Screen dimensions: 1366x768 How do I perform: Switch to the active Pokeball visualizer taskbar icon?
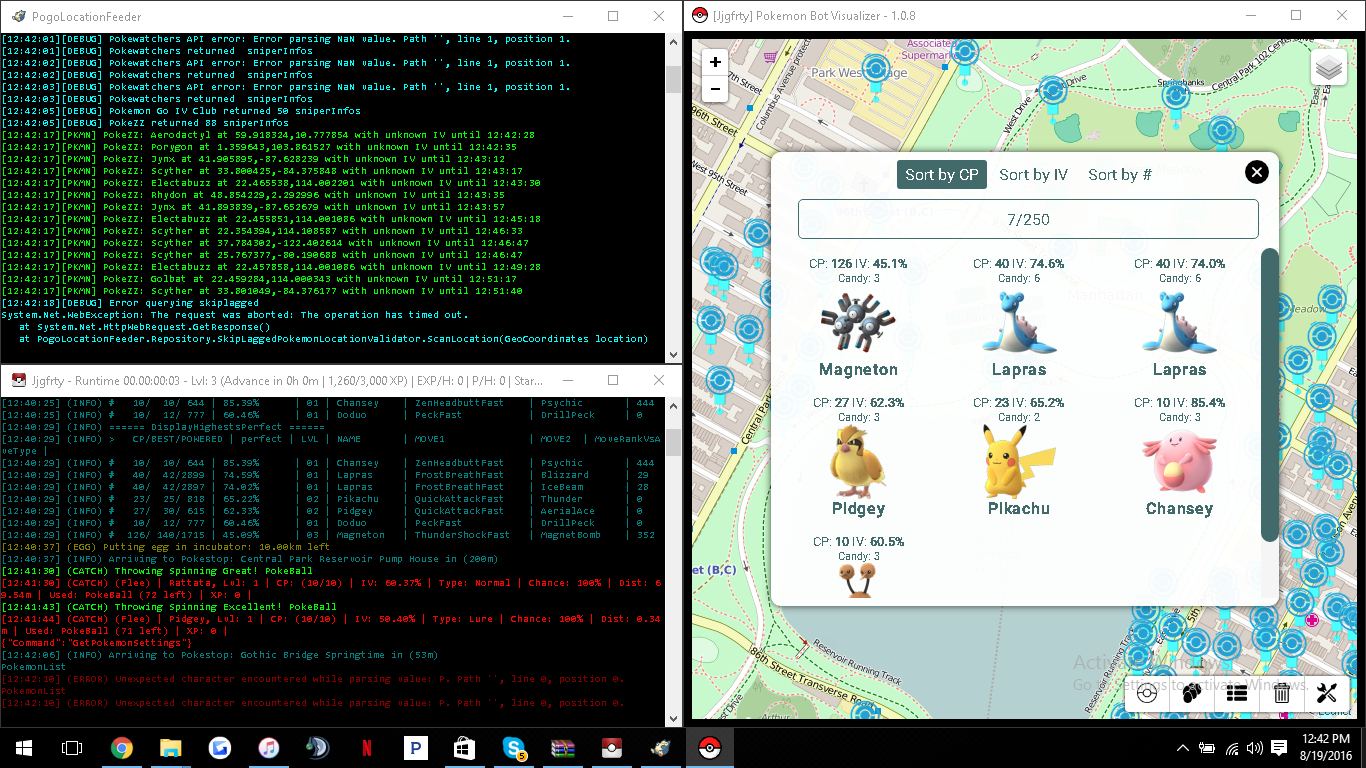710,747
